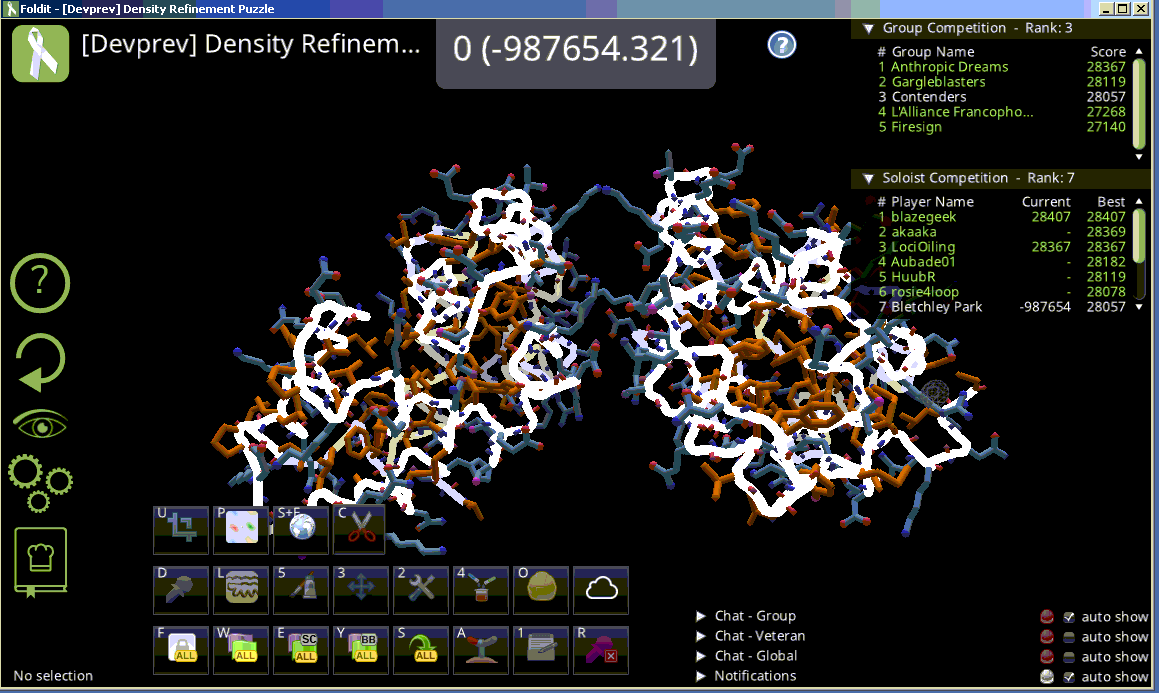Click the green gears settings icon

[40, 482]
